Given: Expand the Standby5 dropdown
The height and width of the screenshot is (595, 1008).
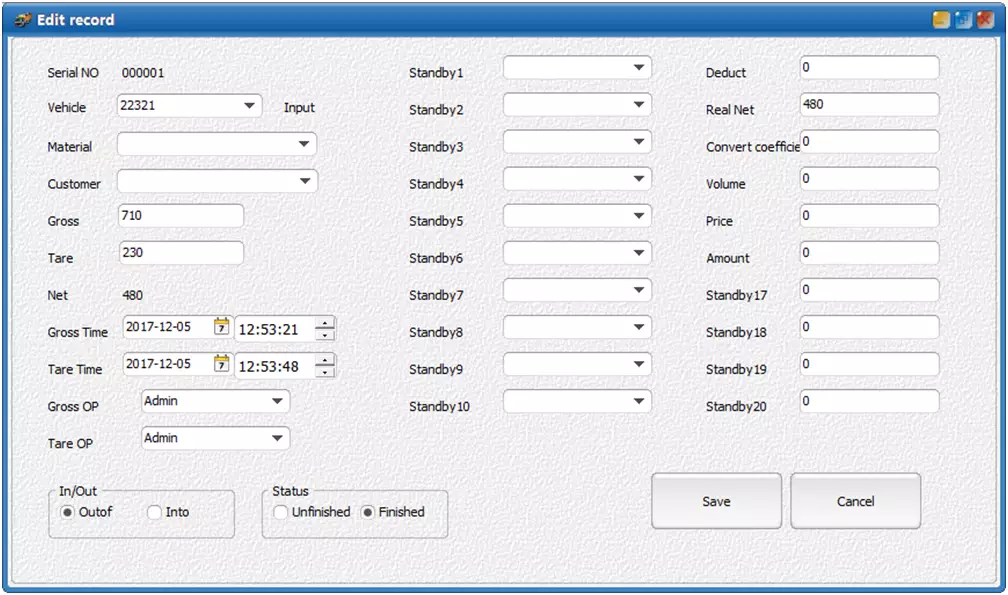Looking at the screenshot, I should pos(577,216).
